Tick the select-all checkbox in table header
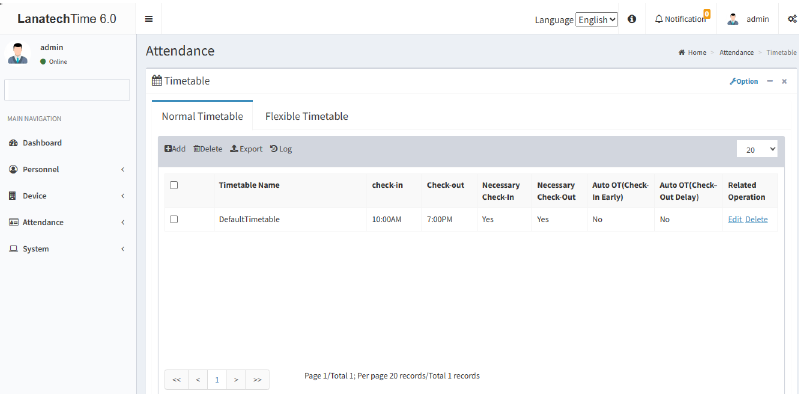This screenshot has width=800, height=397. tap(174, 185)
